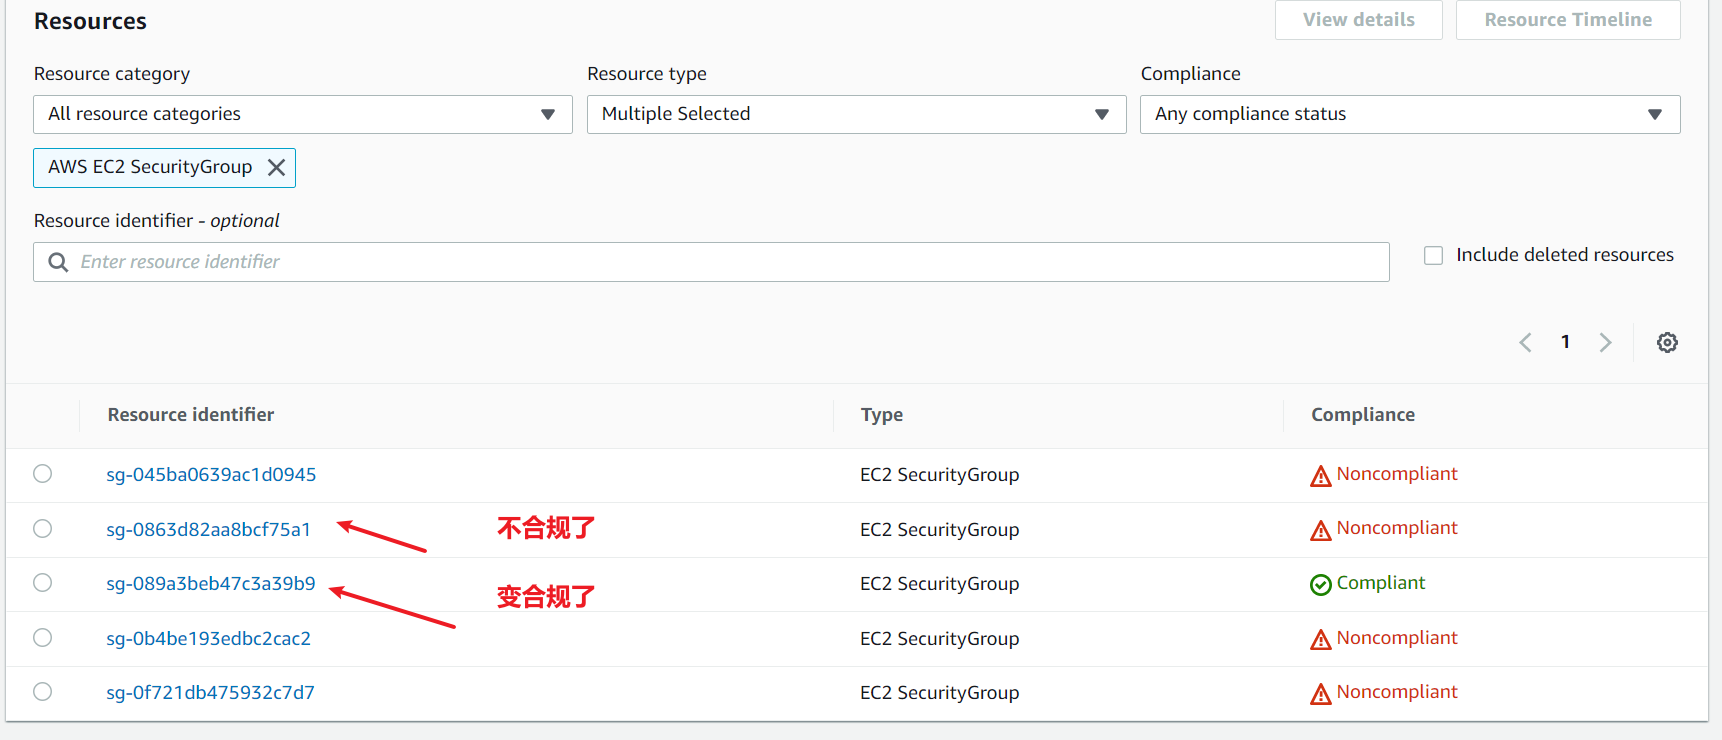Click the View details button
Image resolution: width=1722 pixels, height=740 pixels.
(x=1358, y=20)
